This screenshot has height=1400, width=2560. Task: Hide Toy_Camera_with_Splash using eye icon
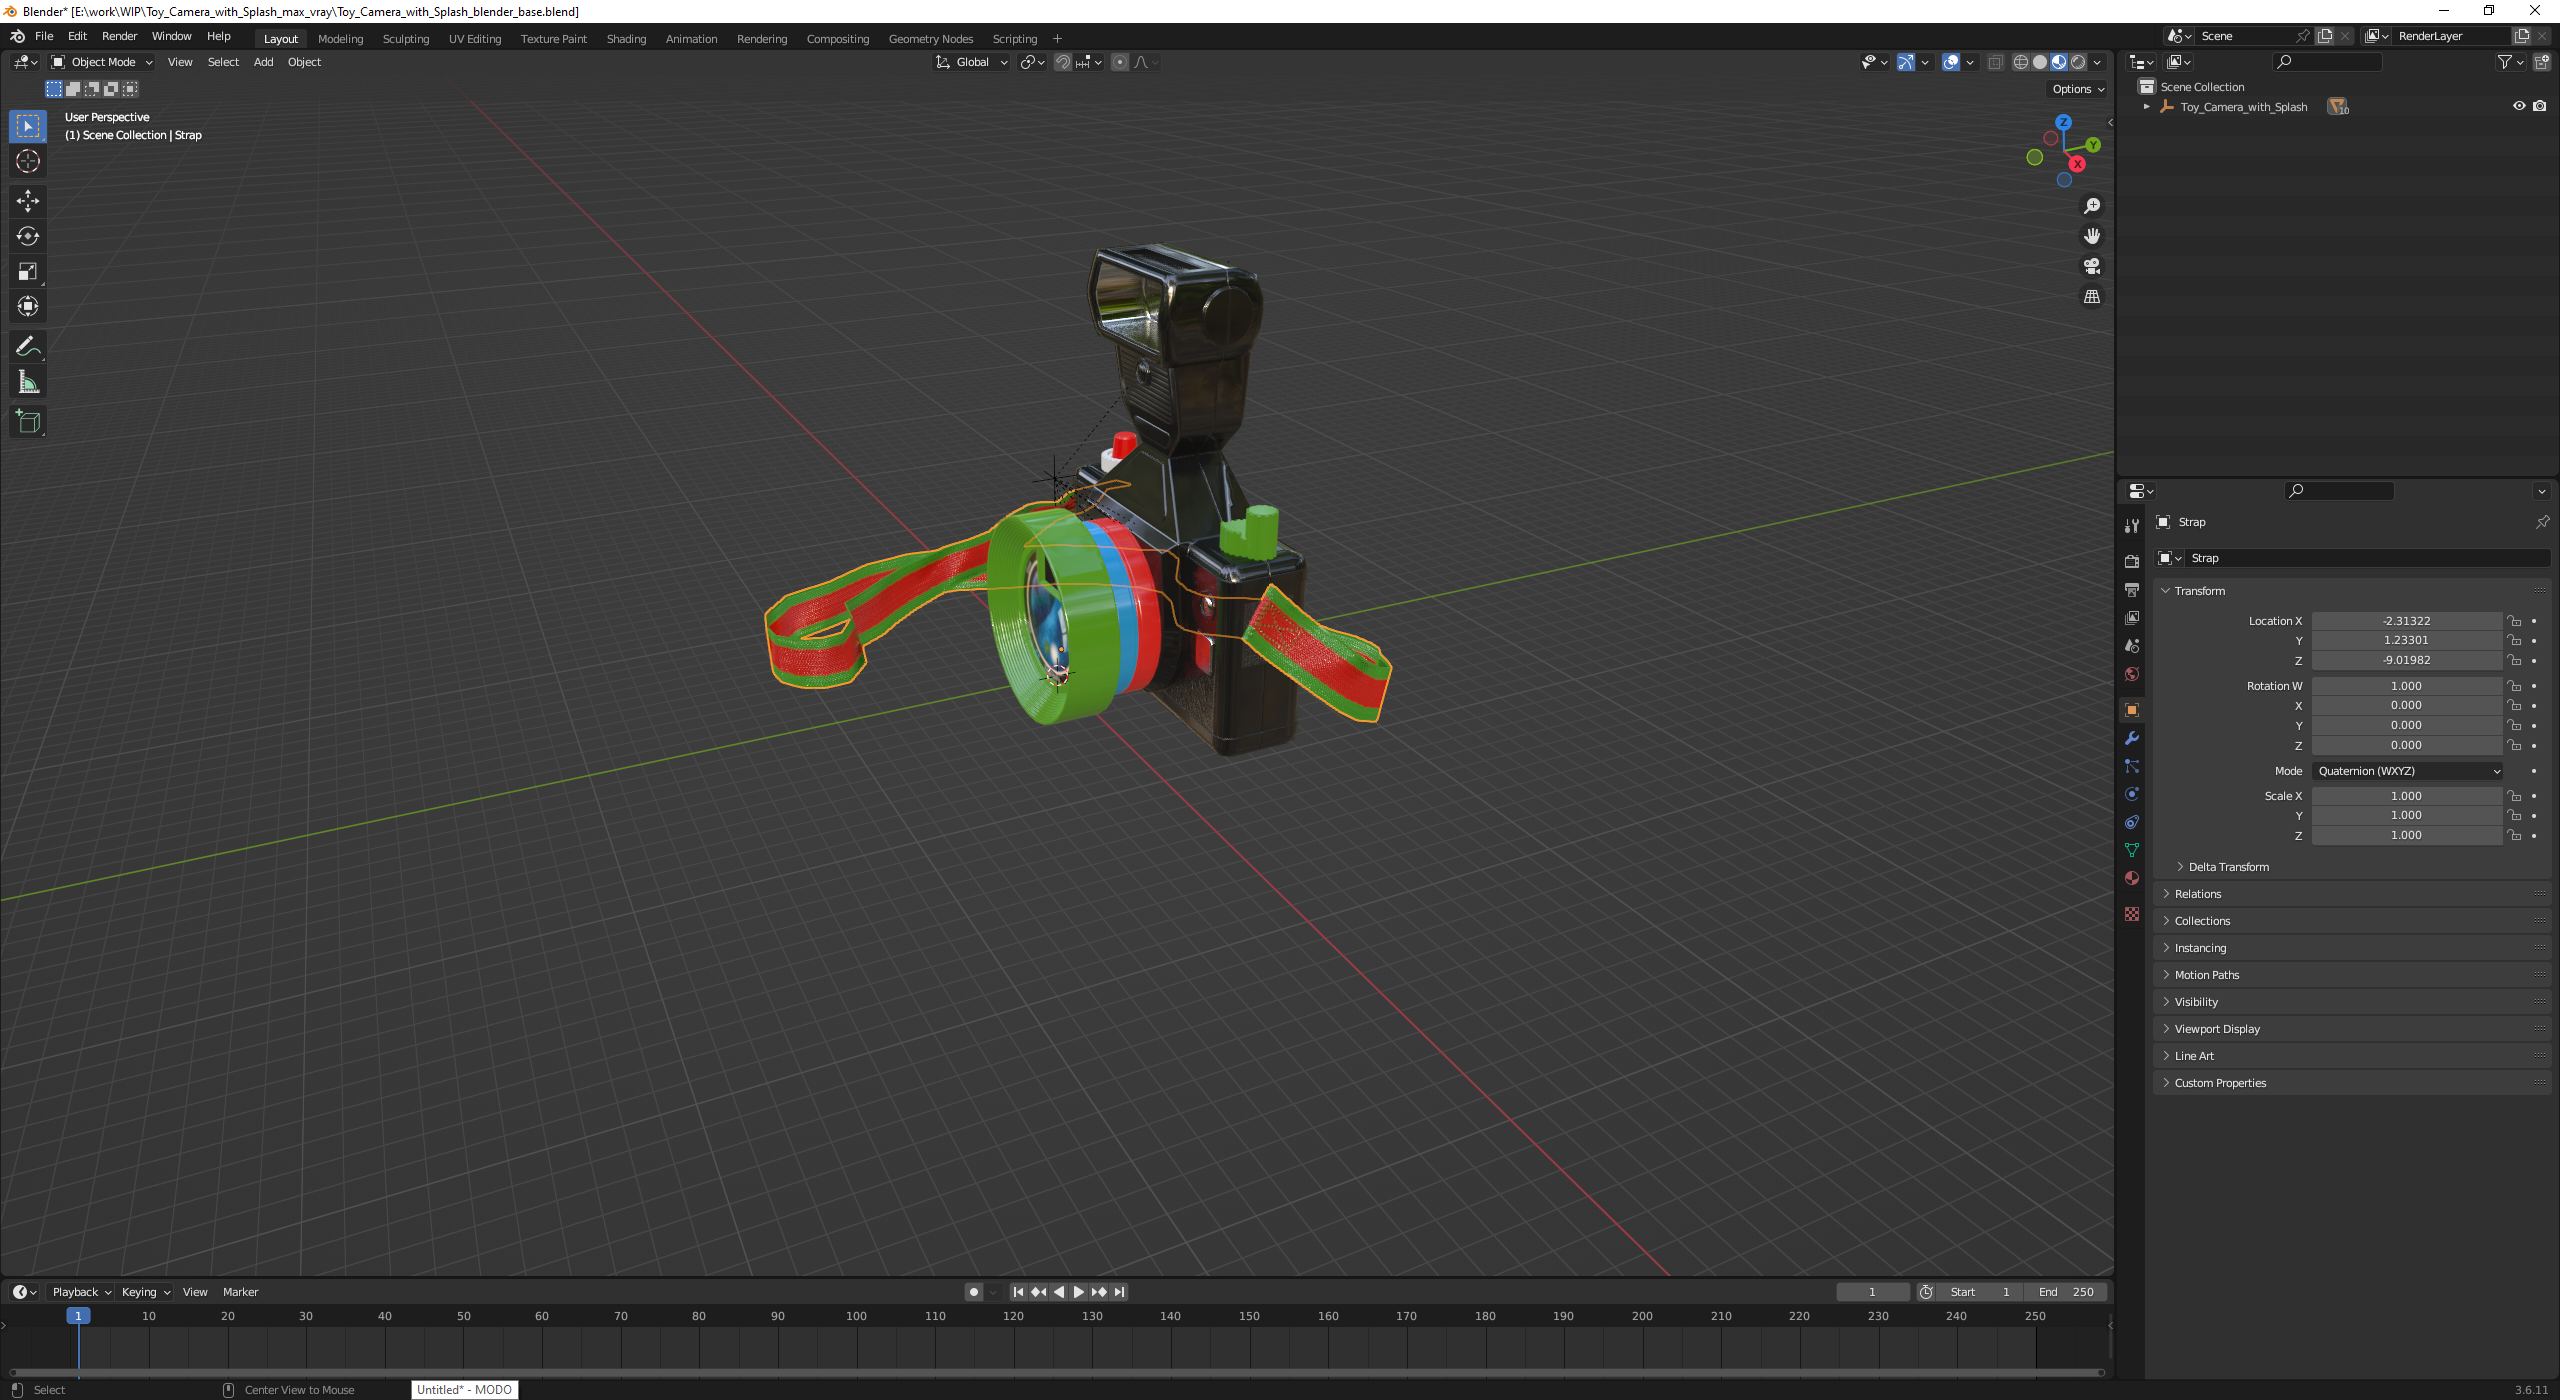[2519, 106]
